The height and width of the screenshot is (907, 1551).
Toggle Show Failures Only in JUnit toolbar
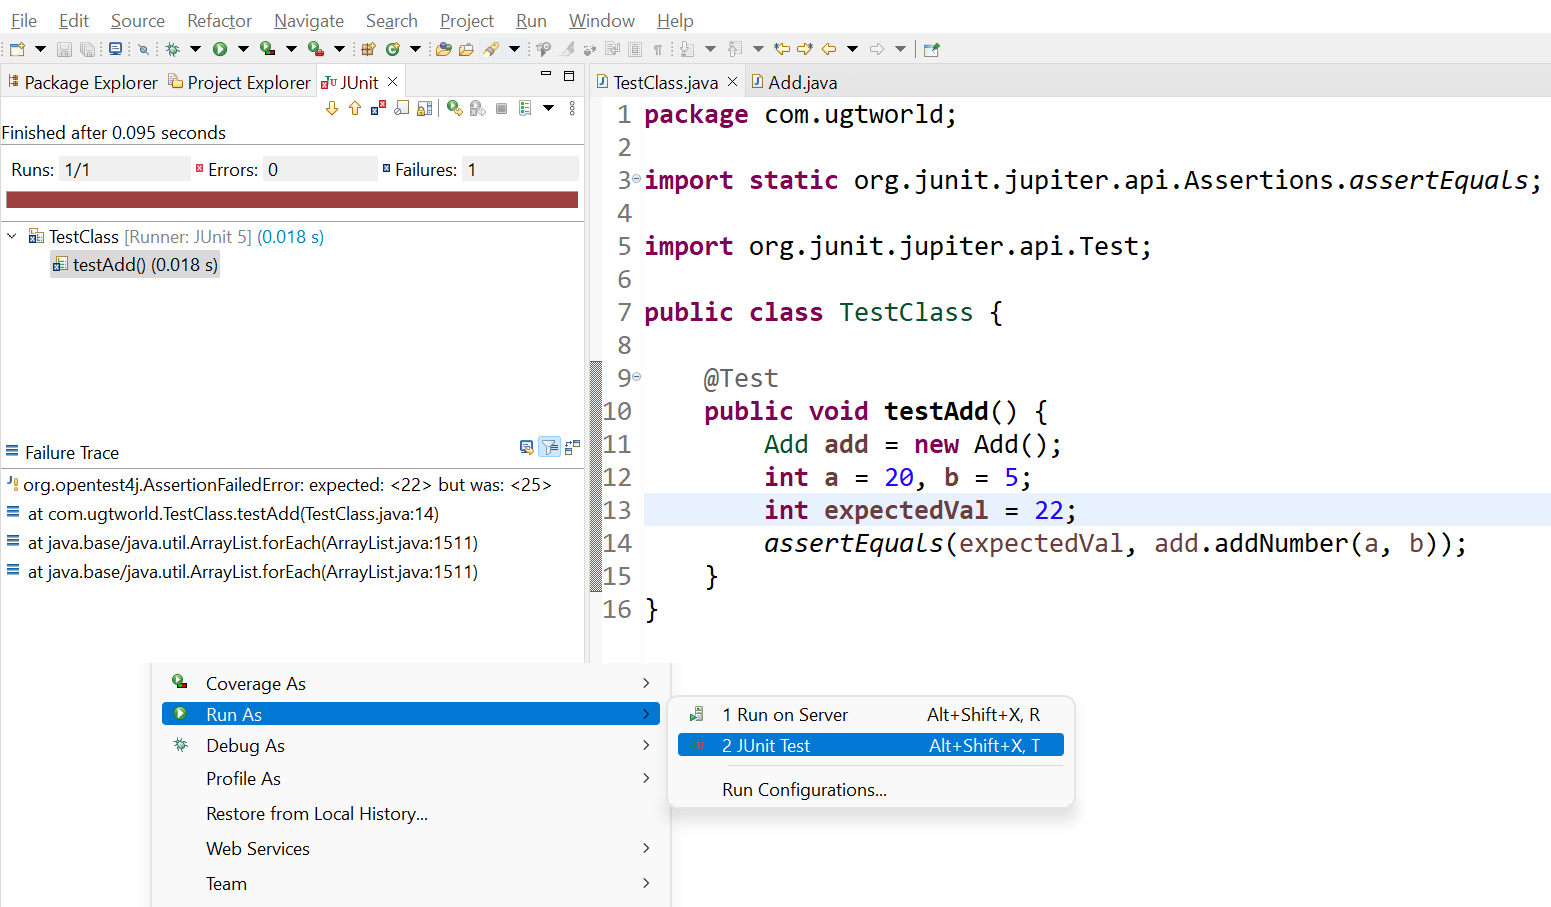tap(378, 108)
